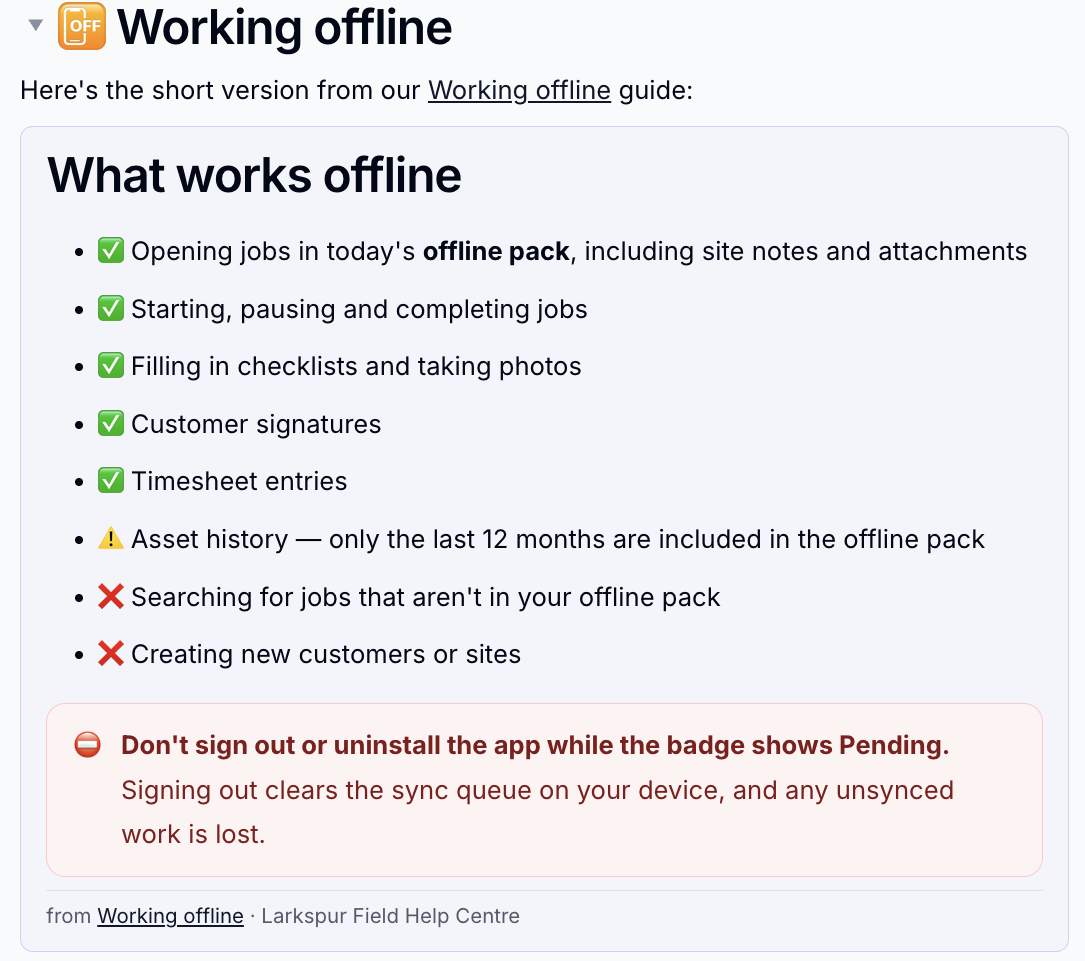This screenshot has width=1085, height=961.
Task: Click the Working offline section title
Action: pos(284,28)
